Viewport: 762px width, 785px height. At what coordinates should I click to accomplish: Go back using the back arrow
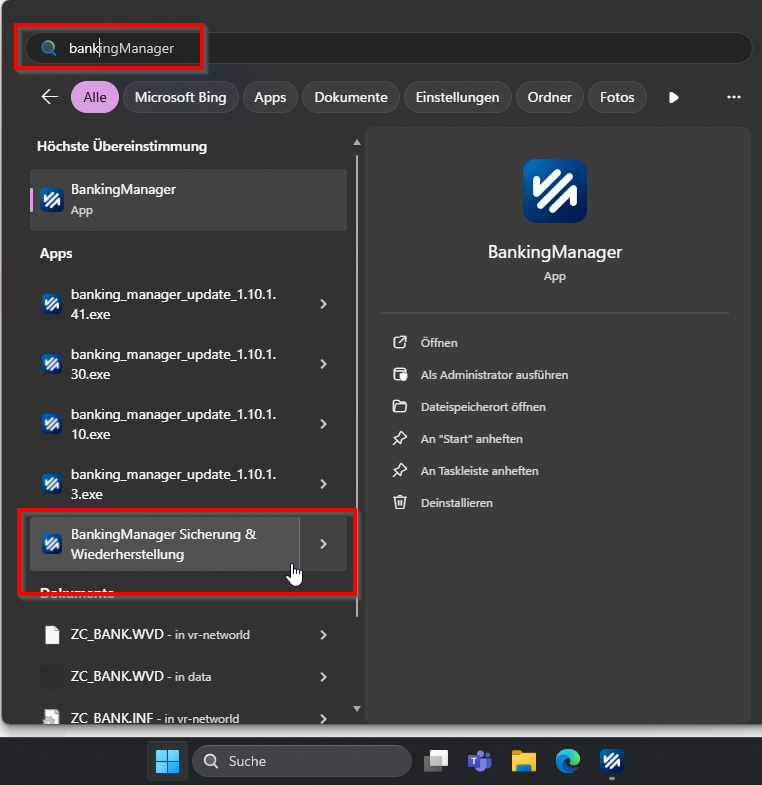click(50, 97)
